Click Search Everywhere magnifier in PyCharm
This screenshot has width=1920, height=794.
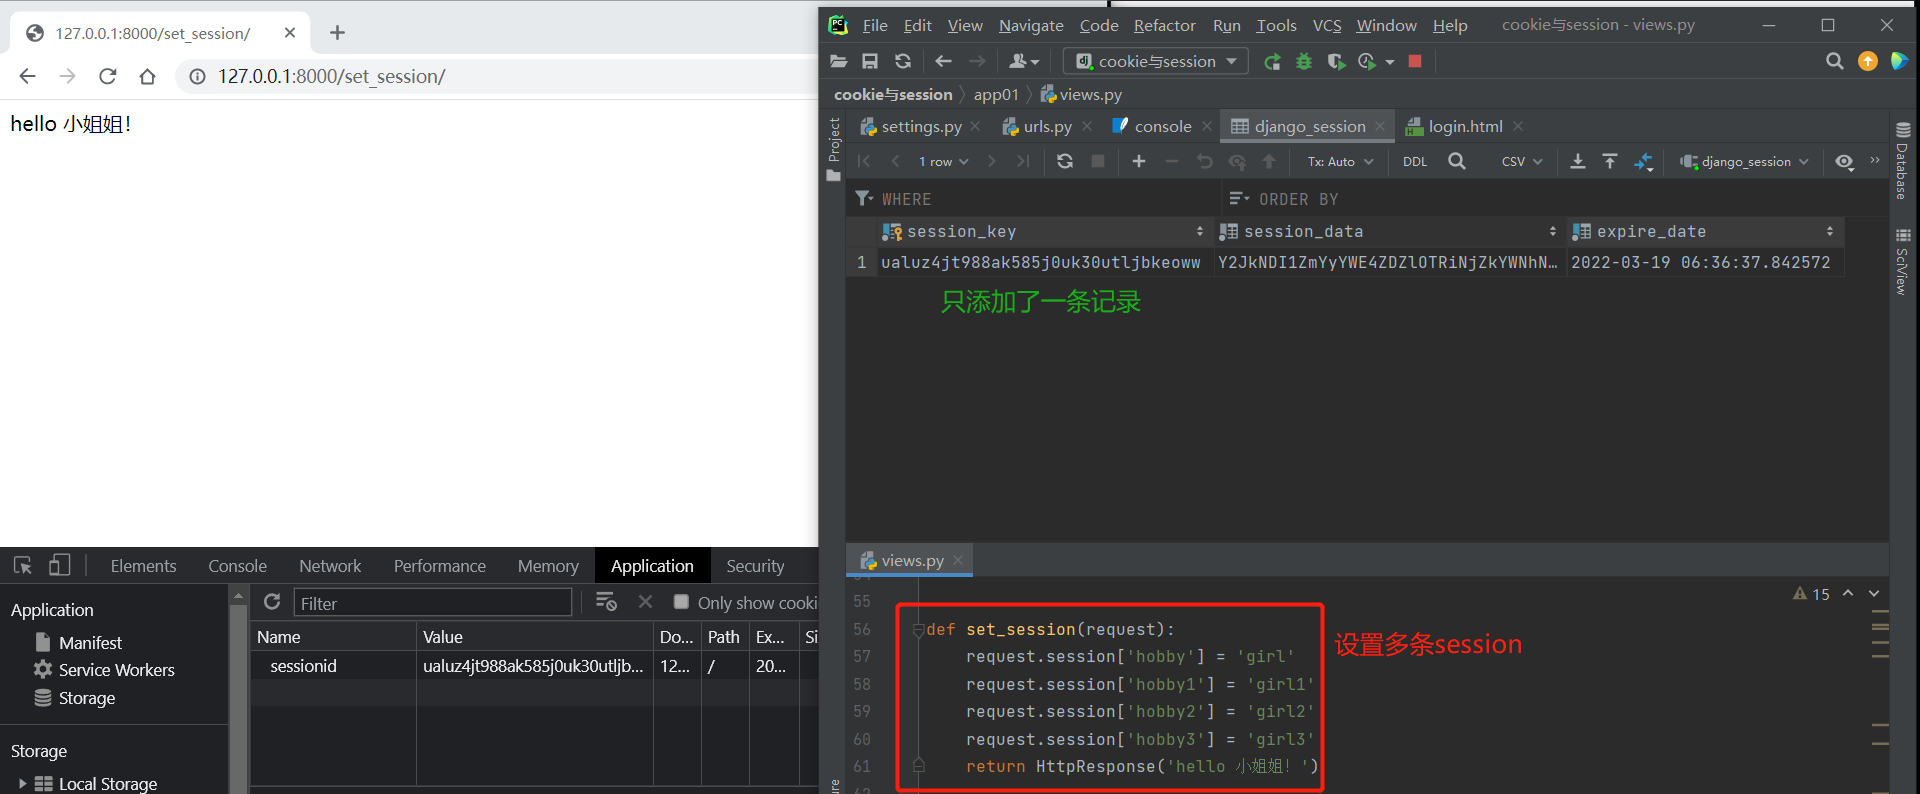tap(1834, 62)
